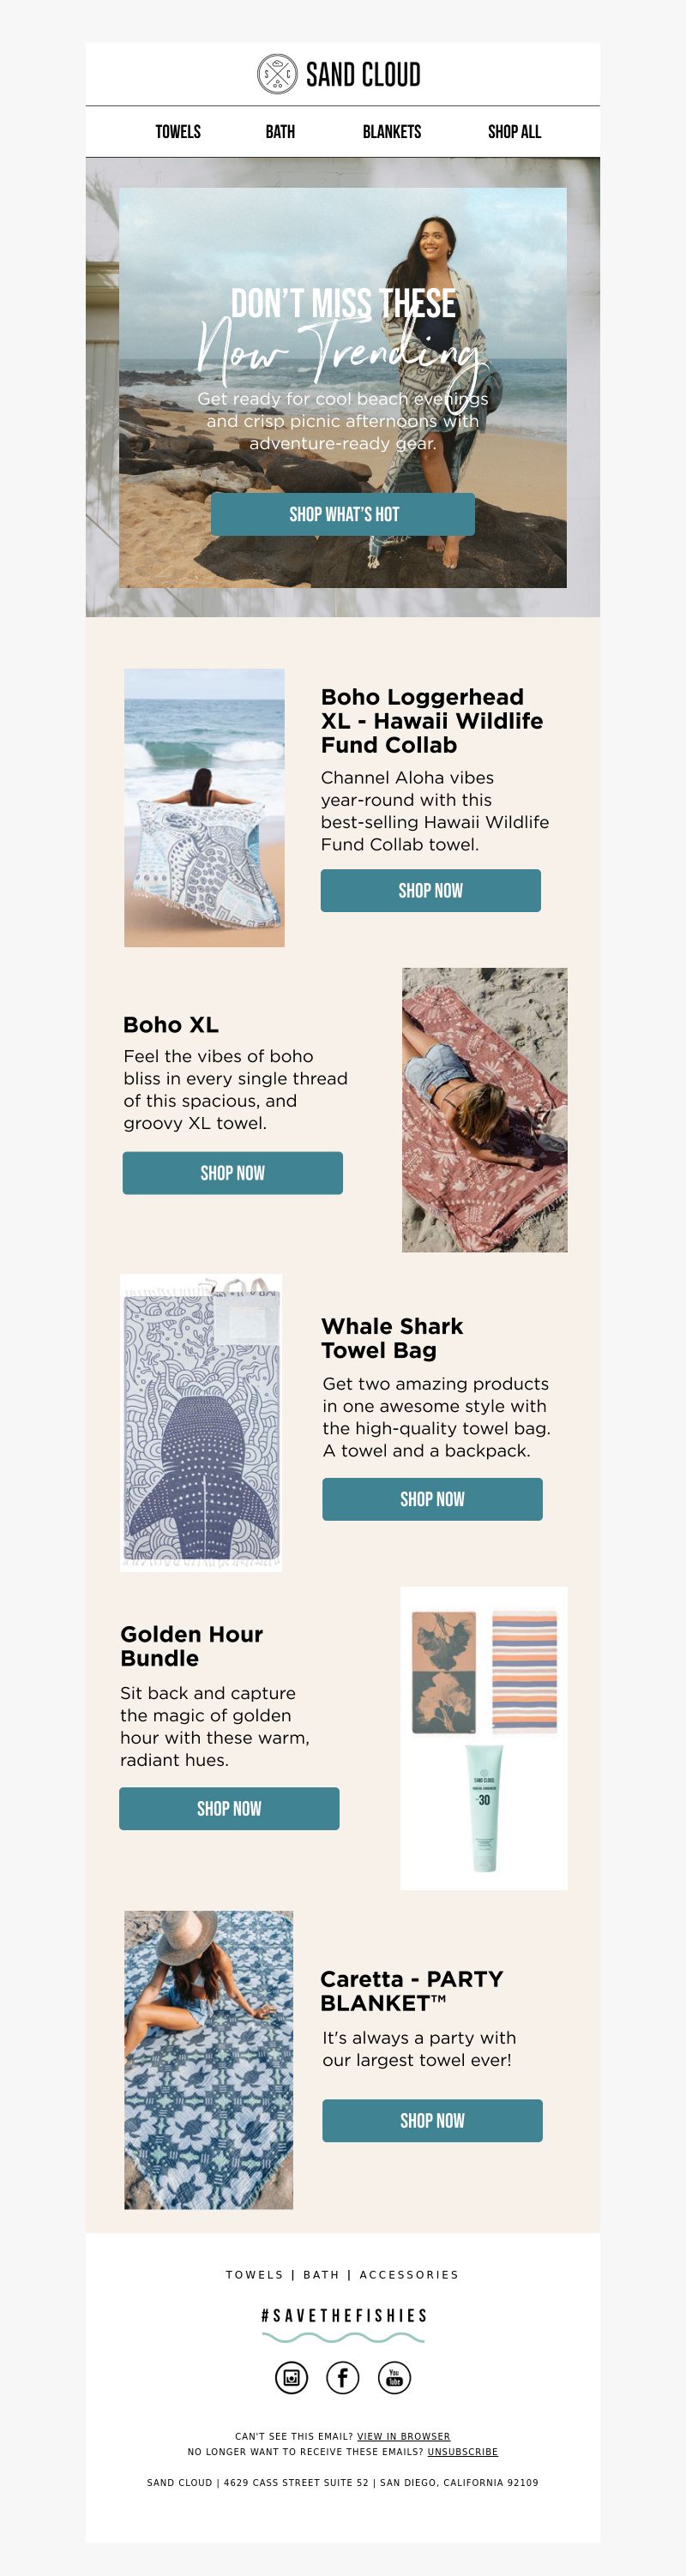Image resolution: width=686 pixels, height=2576 pixels.
Task: Open the Accessories footer link
Action: click(409, 2274)
